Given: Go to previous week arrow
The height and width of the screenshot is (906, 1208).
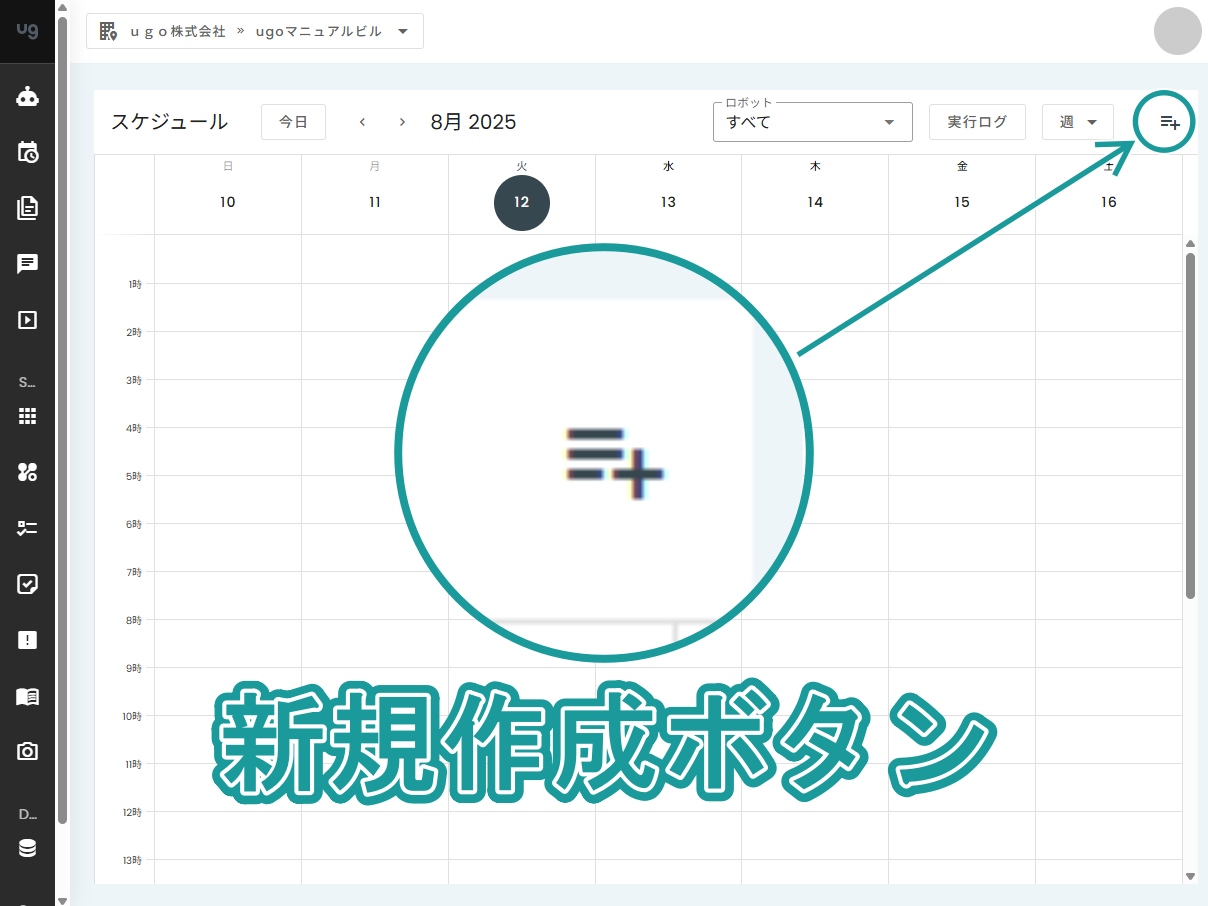Looking at the screenshot, I should [362, 122].
